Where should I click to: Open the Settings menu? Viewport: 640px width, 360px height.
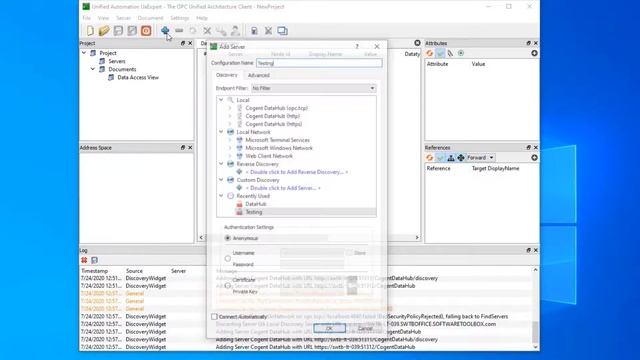point(180,18)
